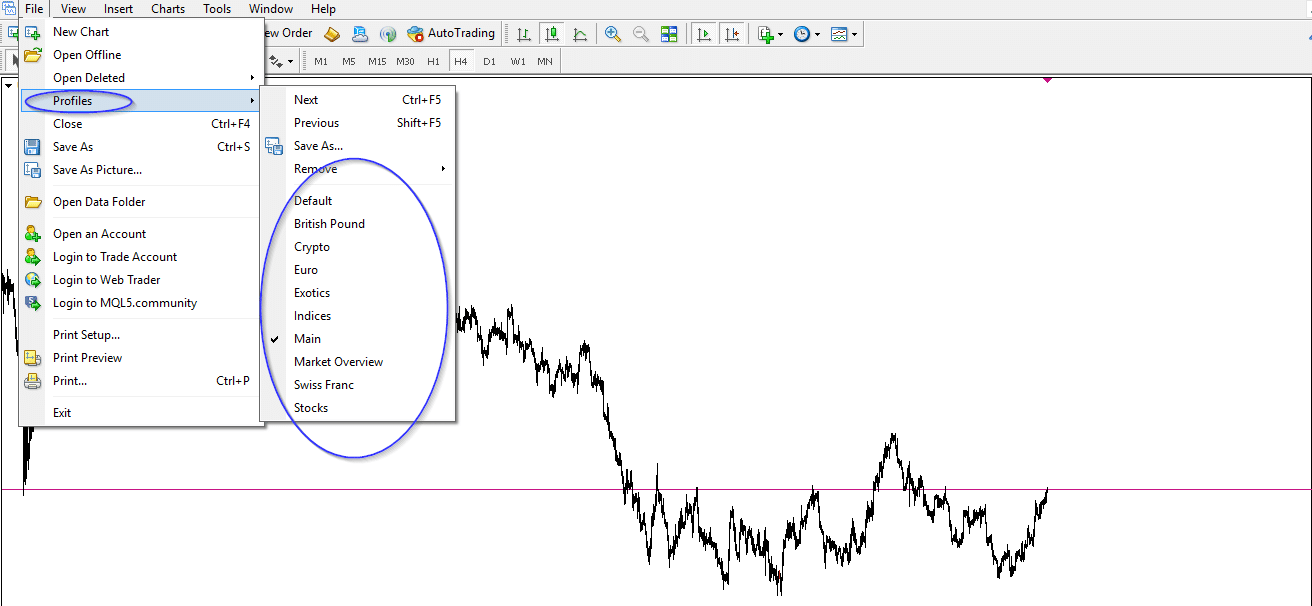
Task: Open the Help menu
Action: (x=324, y=9)
